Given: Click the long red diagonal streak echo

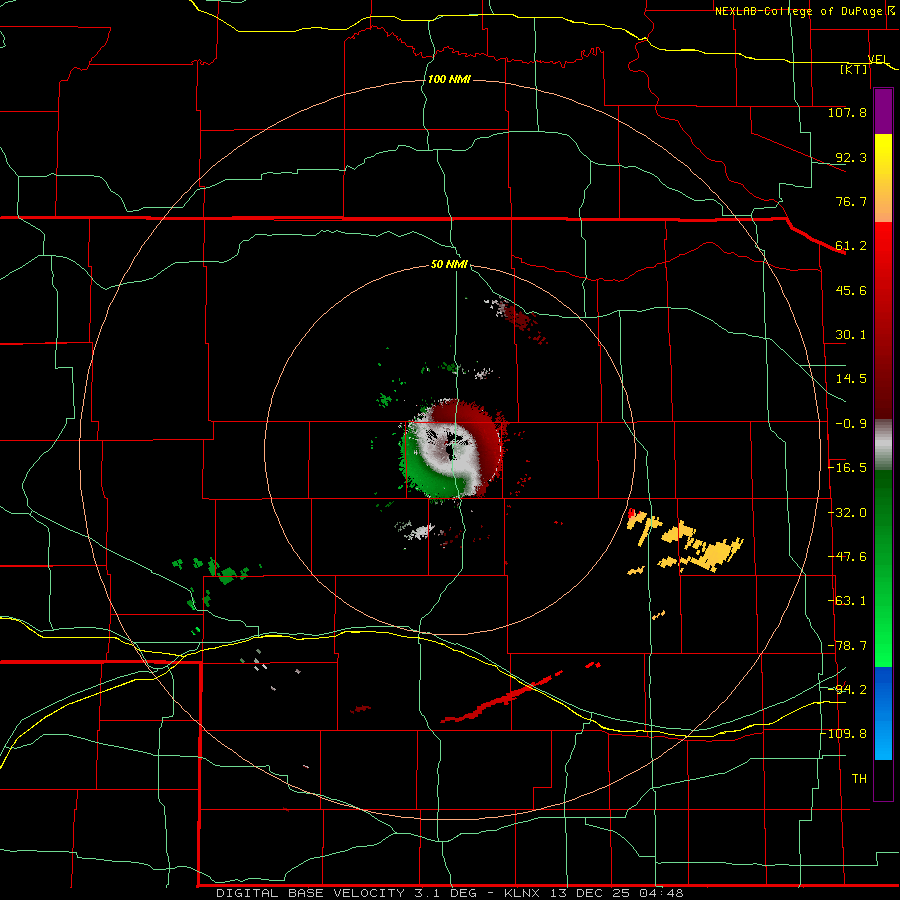Looking at the screenshot, I should [502, 697].
